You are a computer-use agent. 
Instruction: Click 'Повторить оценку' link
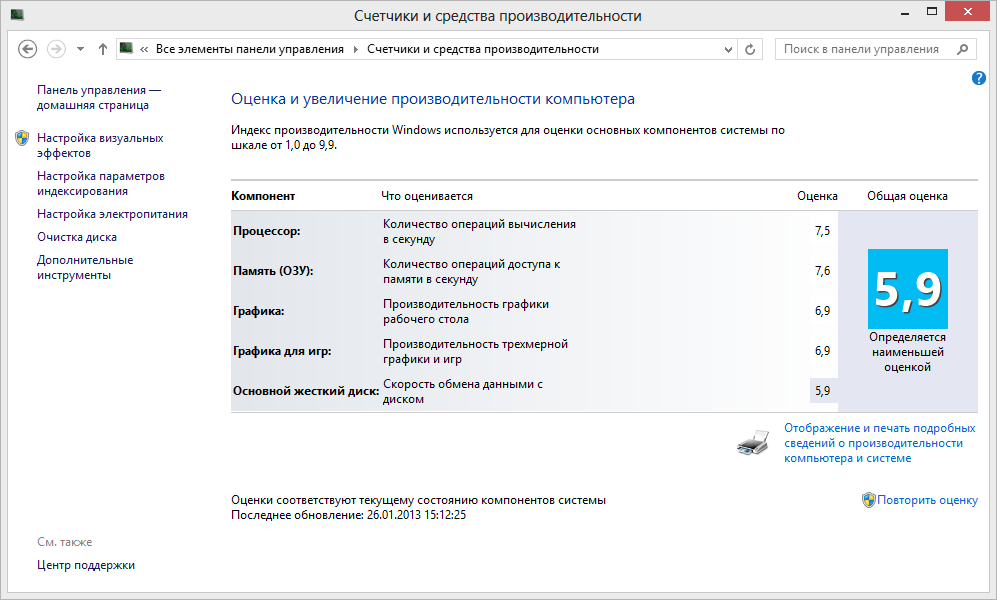(x=928, y=500)
